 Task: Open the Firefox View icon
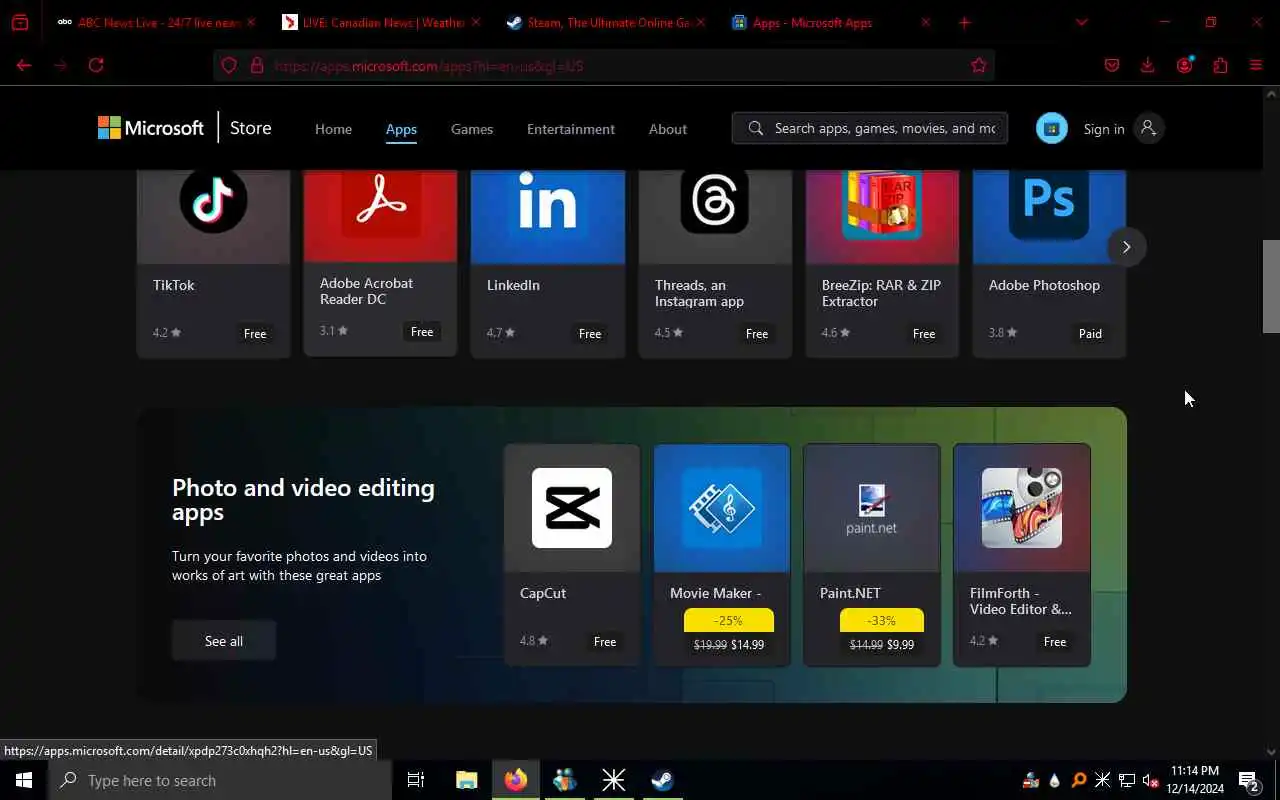tap(20, 22)
